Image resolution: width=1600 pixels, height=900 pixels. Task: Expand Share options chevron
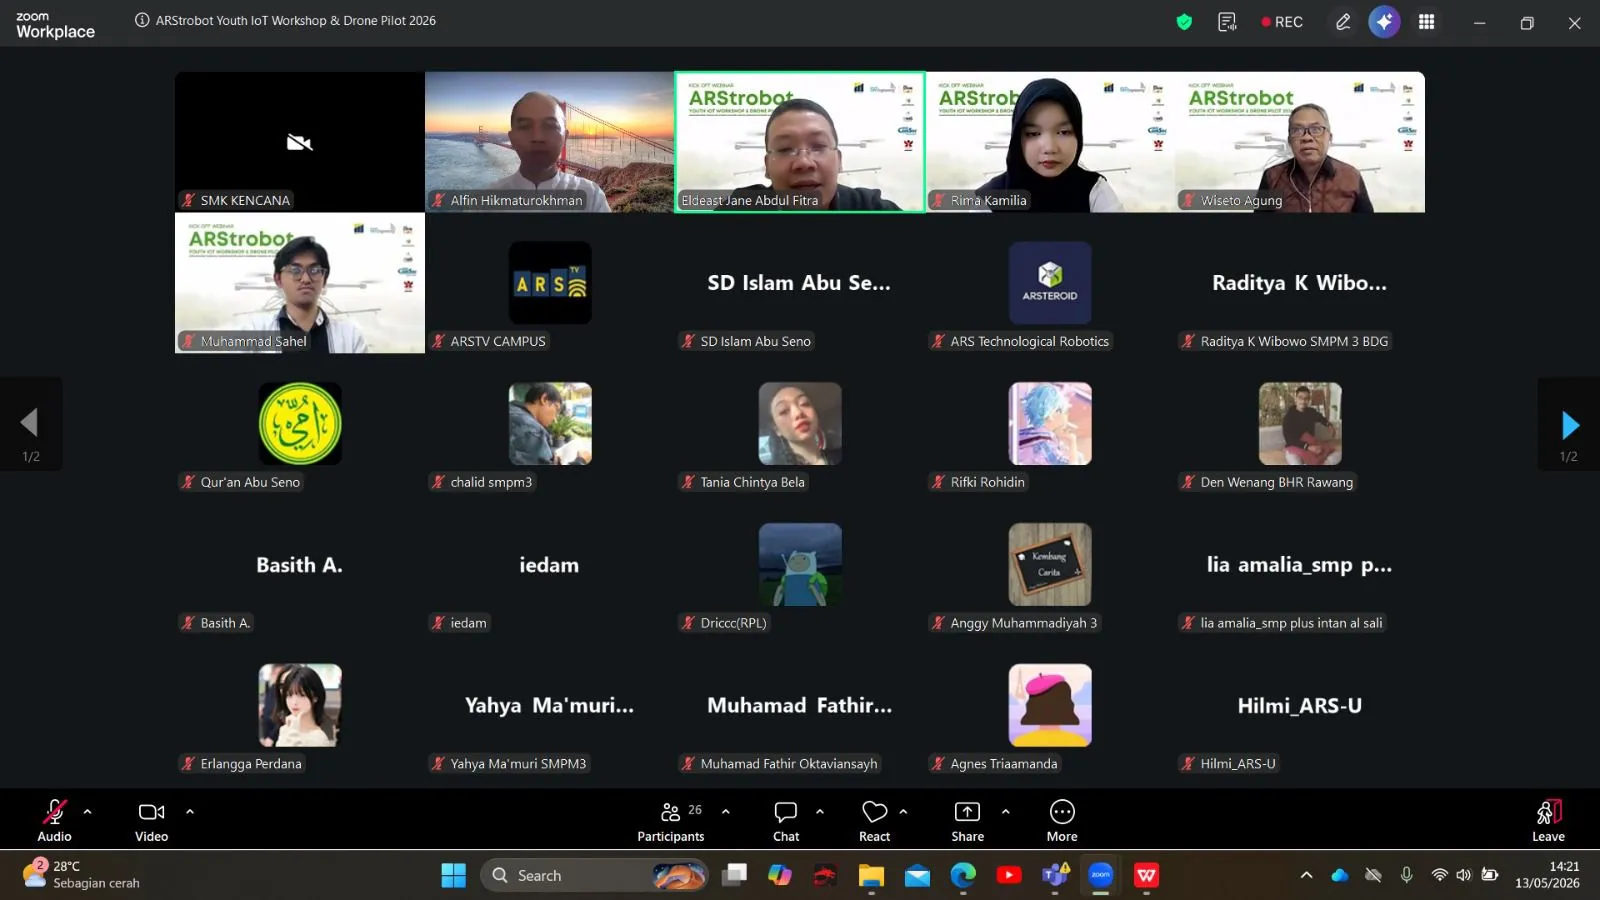coord(1006,812)
